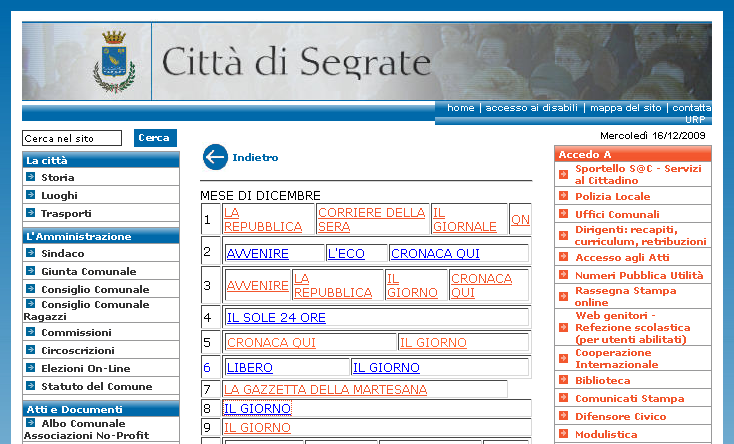Open IL GIORNO link for day 9
734x444 pixels.
click(257, 428)
